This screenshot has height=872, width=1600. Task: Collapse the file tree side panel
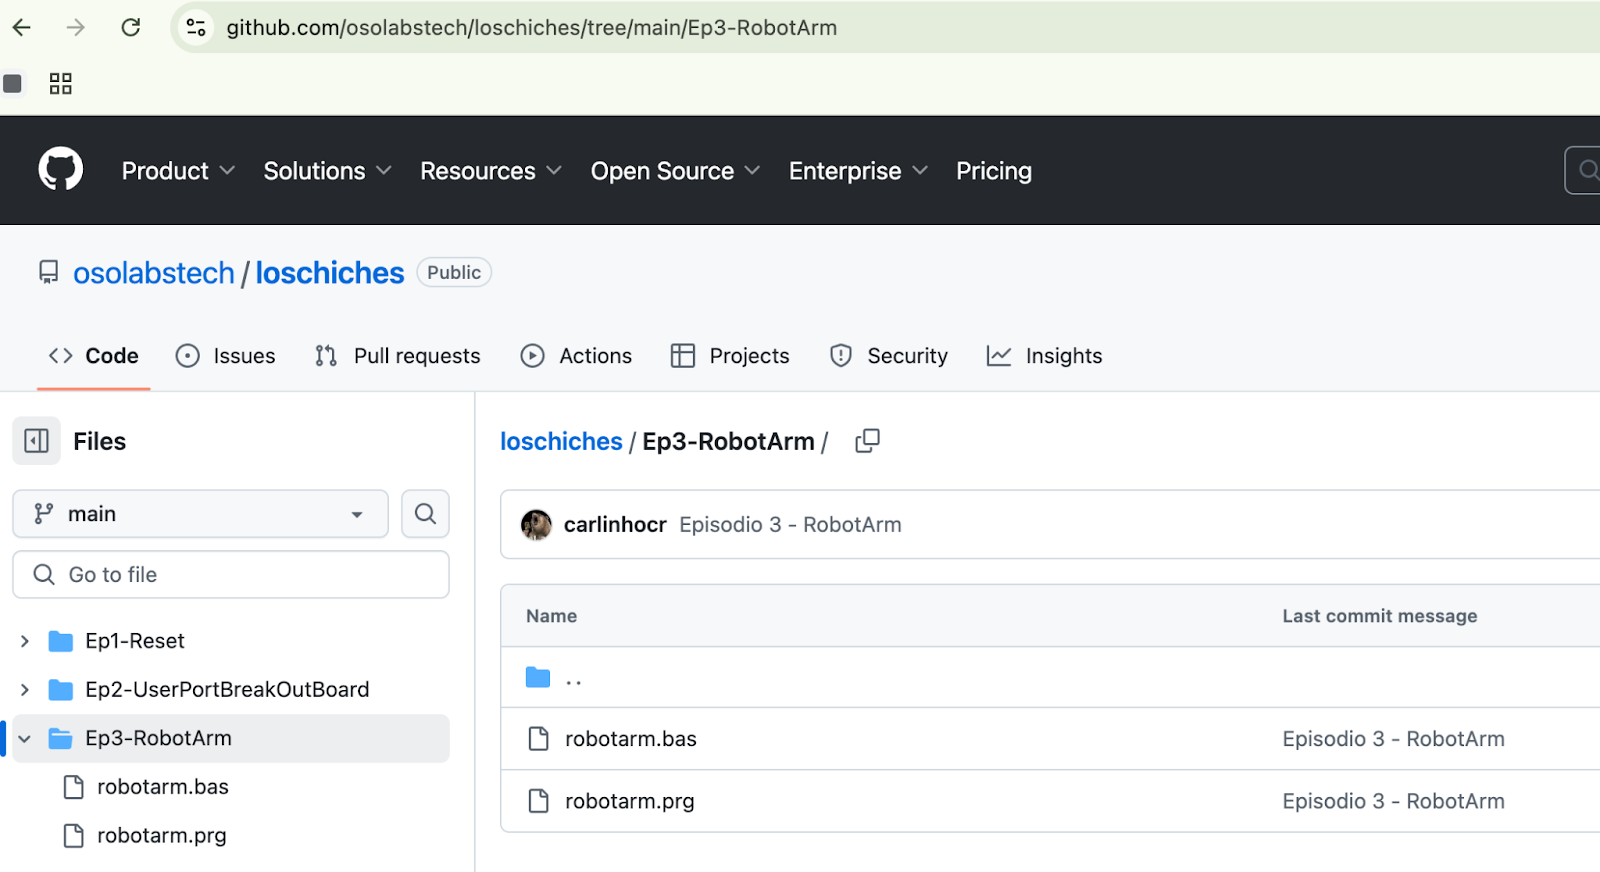36,441
